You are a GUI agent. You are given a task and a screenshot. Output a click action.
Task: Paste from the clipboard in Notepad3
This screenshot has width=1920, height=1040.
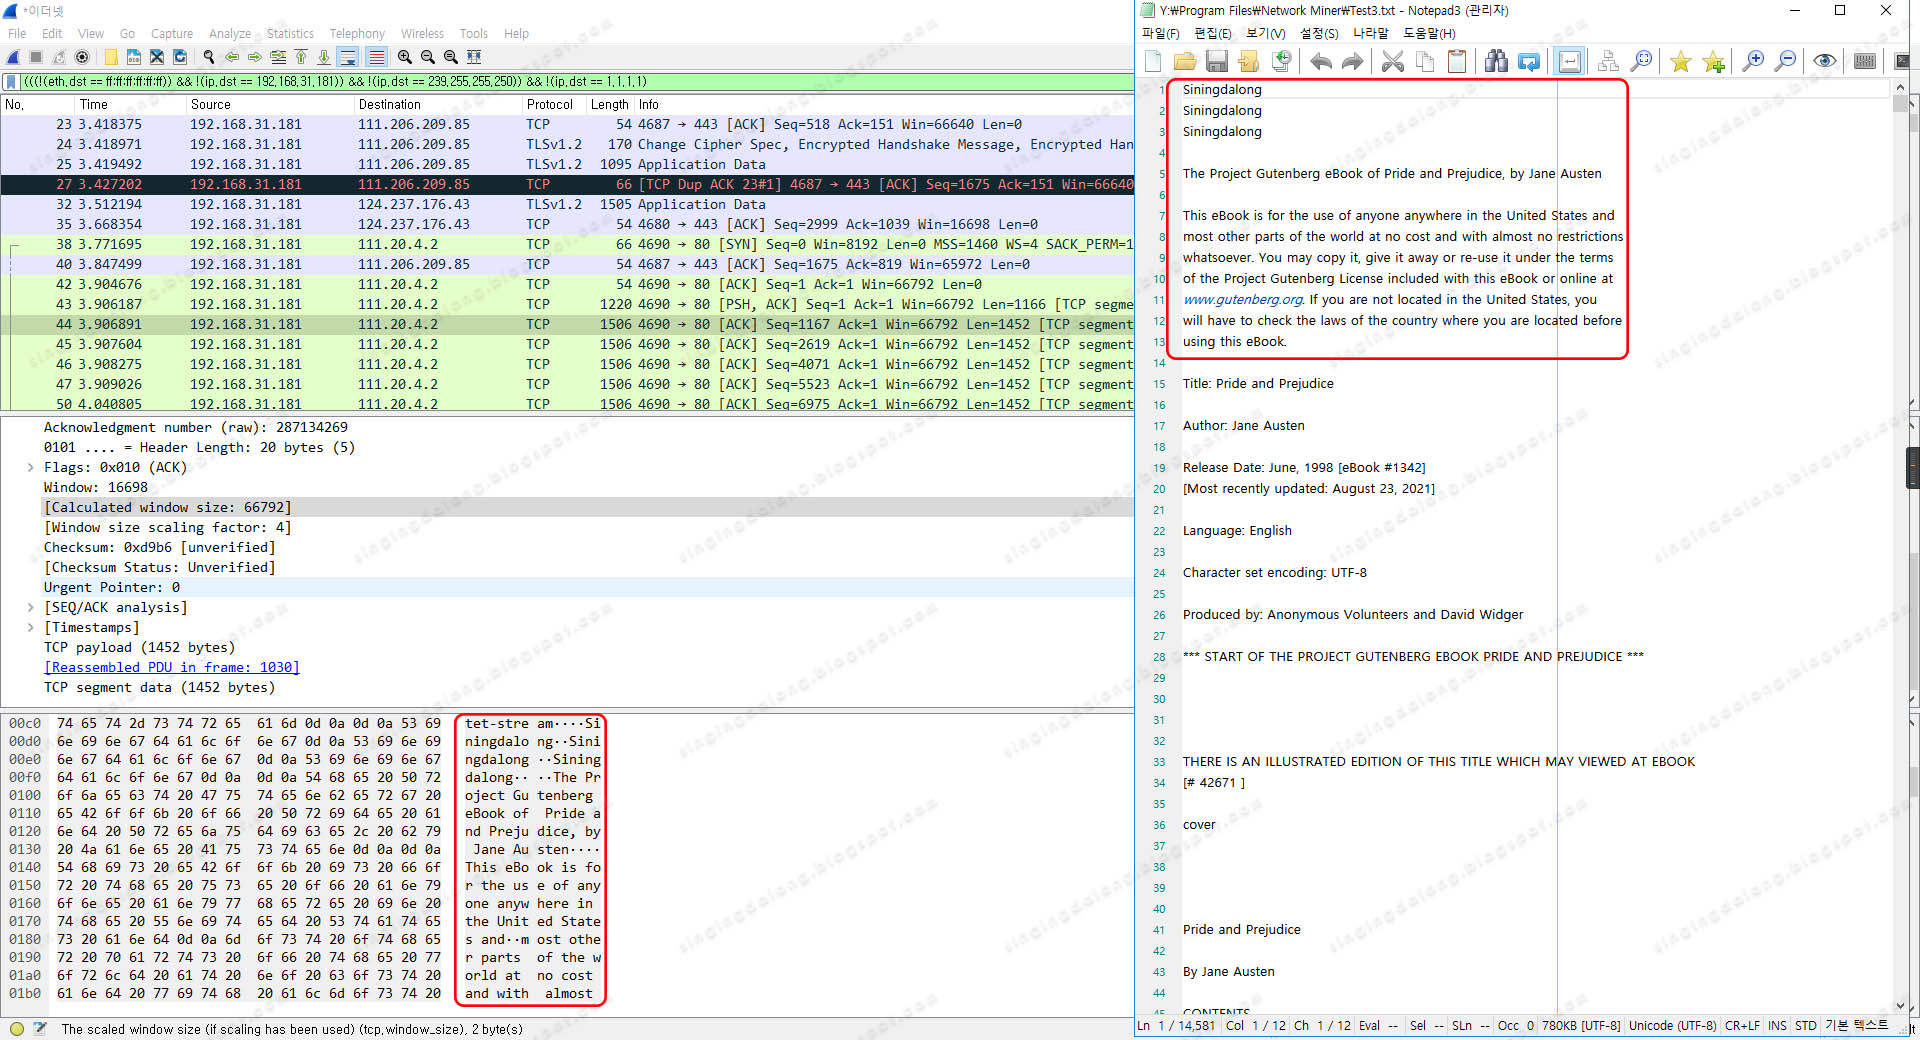click(x=1457, y=61)
